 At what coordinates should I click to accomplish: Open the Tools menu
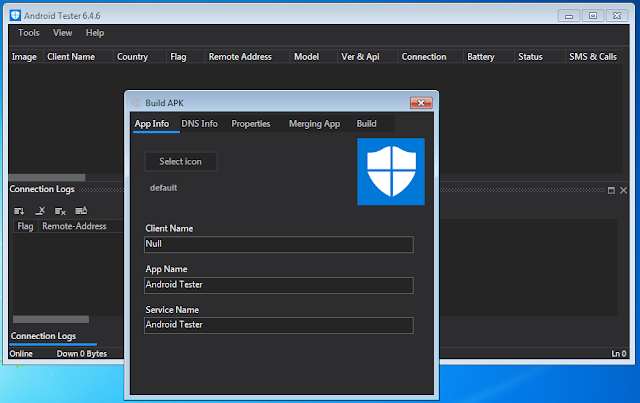[x=29, y=33]
